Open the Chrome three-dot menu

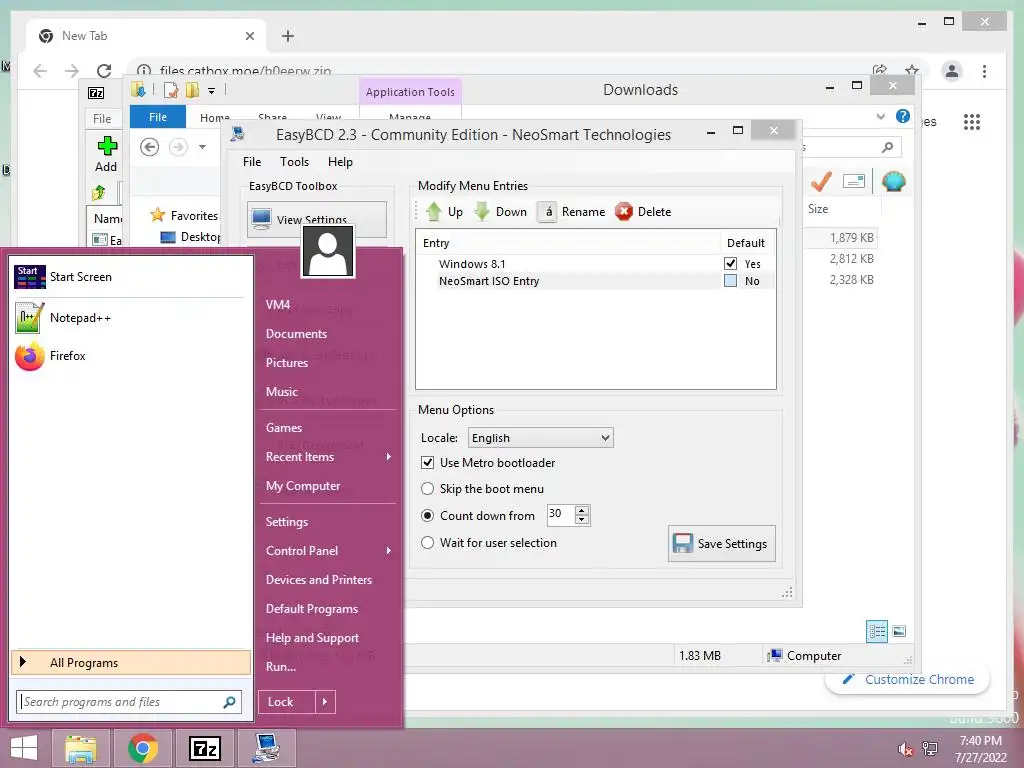pos(984,71)
